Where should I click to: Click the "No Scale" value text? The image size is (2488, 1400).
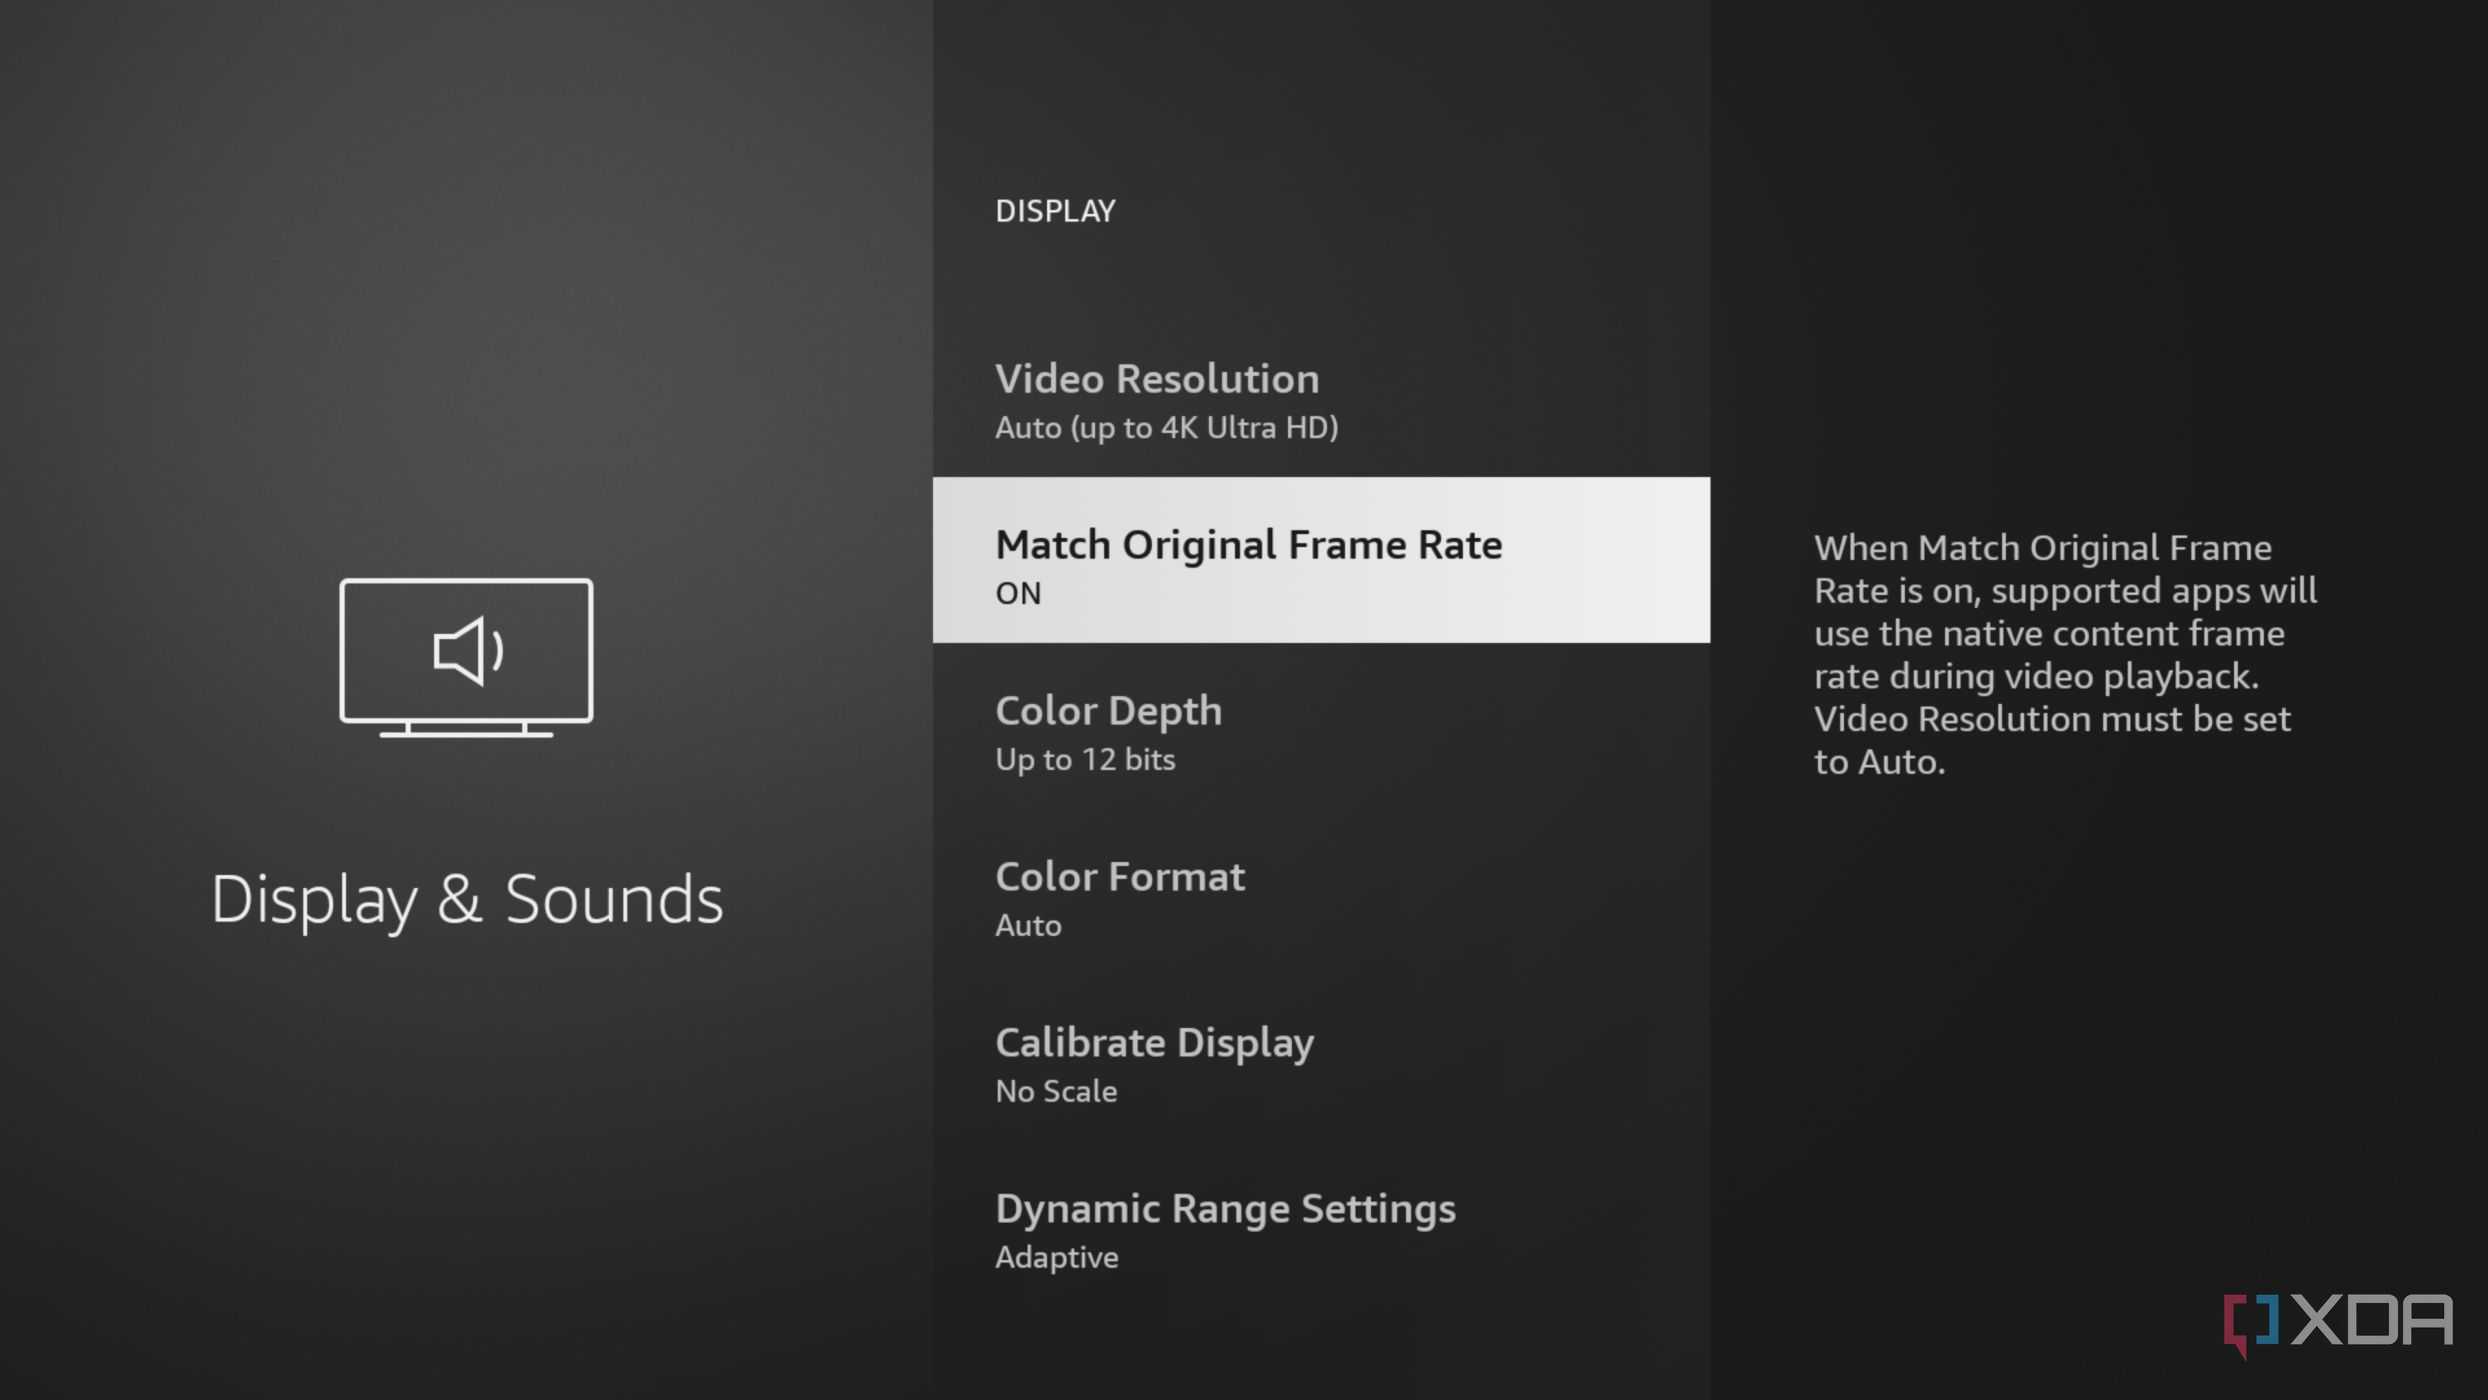coord(1056,1091)
